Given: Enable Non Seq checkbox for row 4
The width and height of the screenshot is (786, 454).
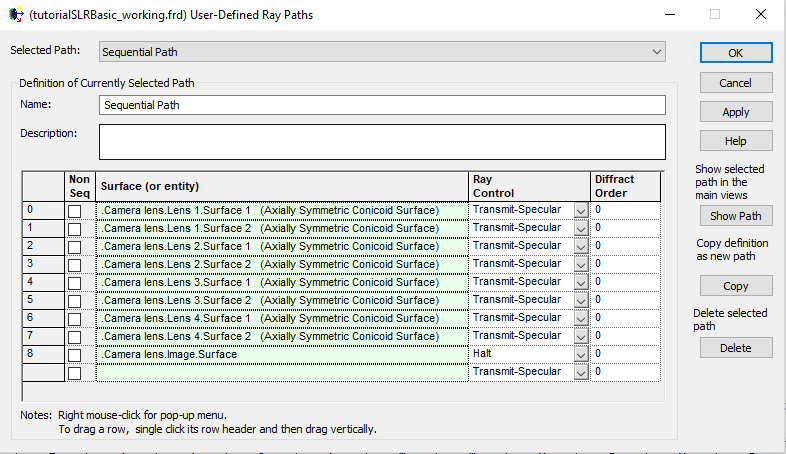Looking at the screenshot, I should pyautogui.click(x=75, y=282).
